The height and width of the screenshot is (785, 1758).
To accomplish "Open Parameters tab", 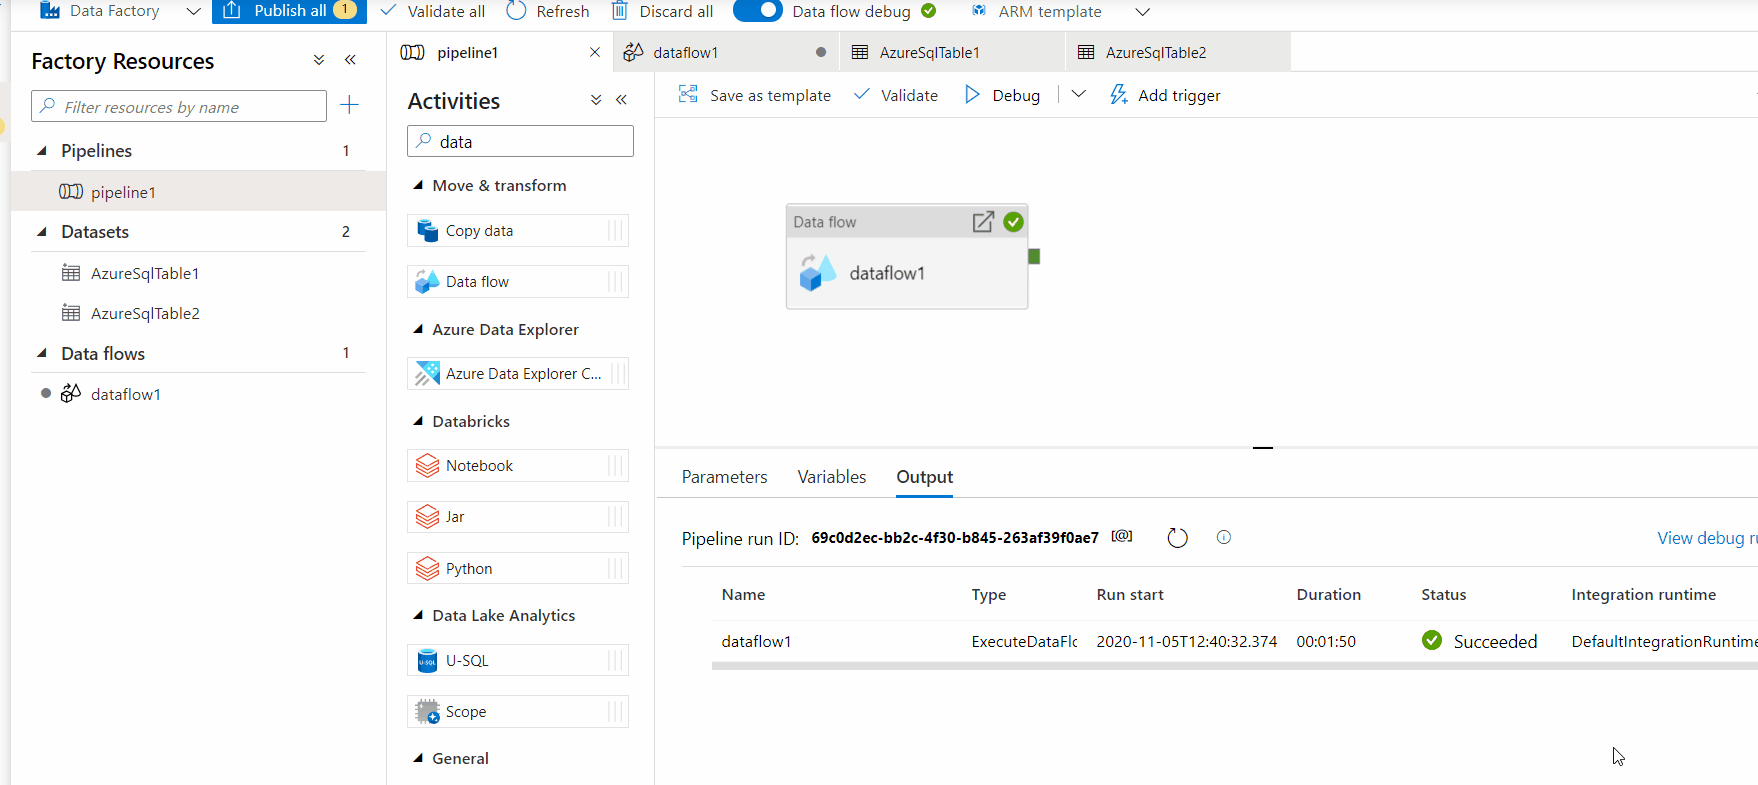I will click(724, 477).
